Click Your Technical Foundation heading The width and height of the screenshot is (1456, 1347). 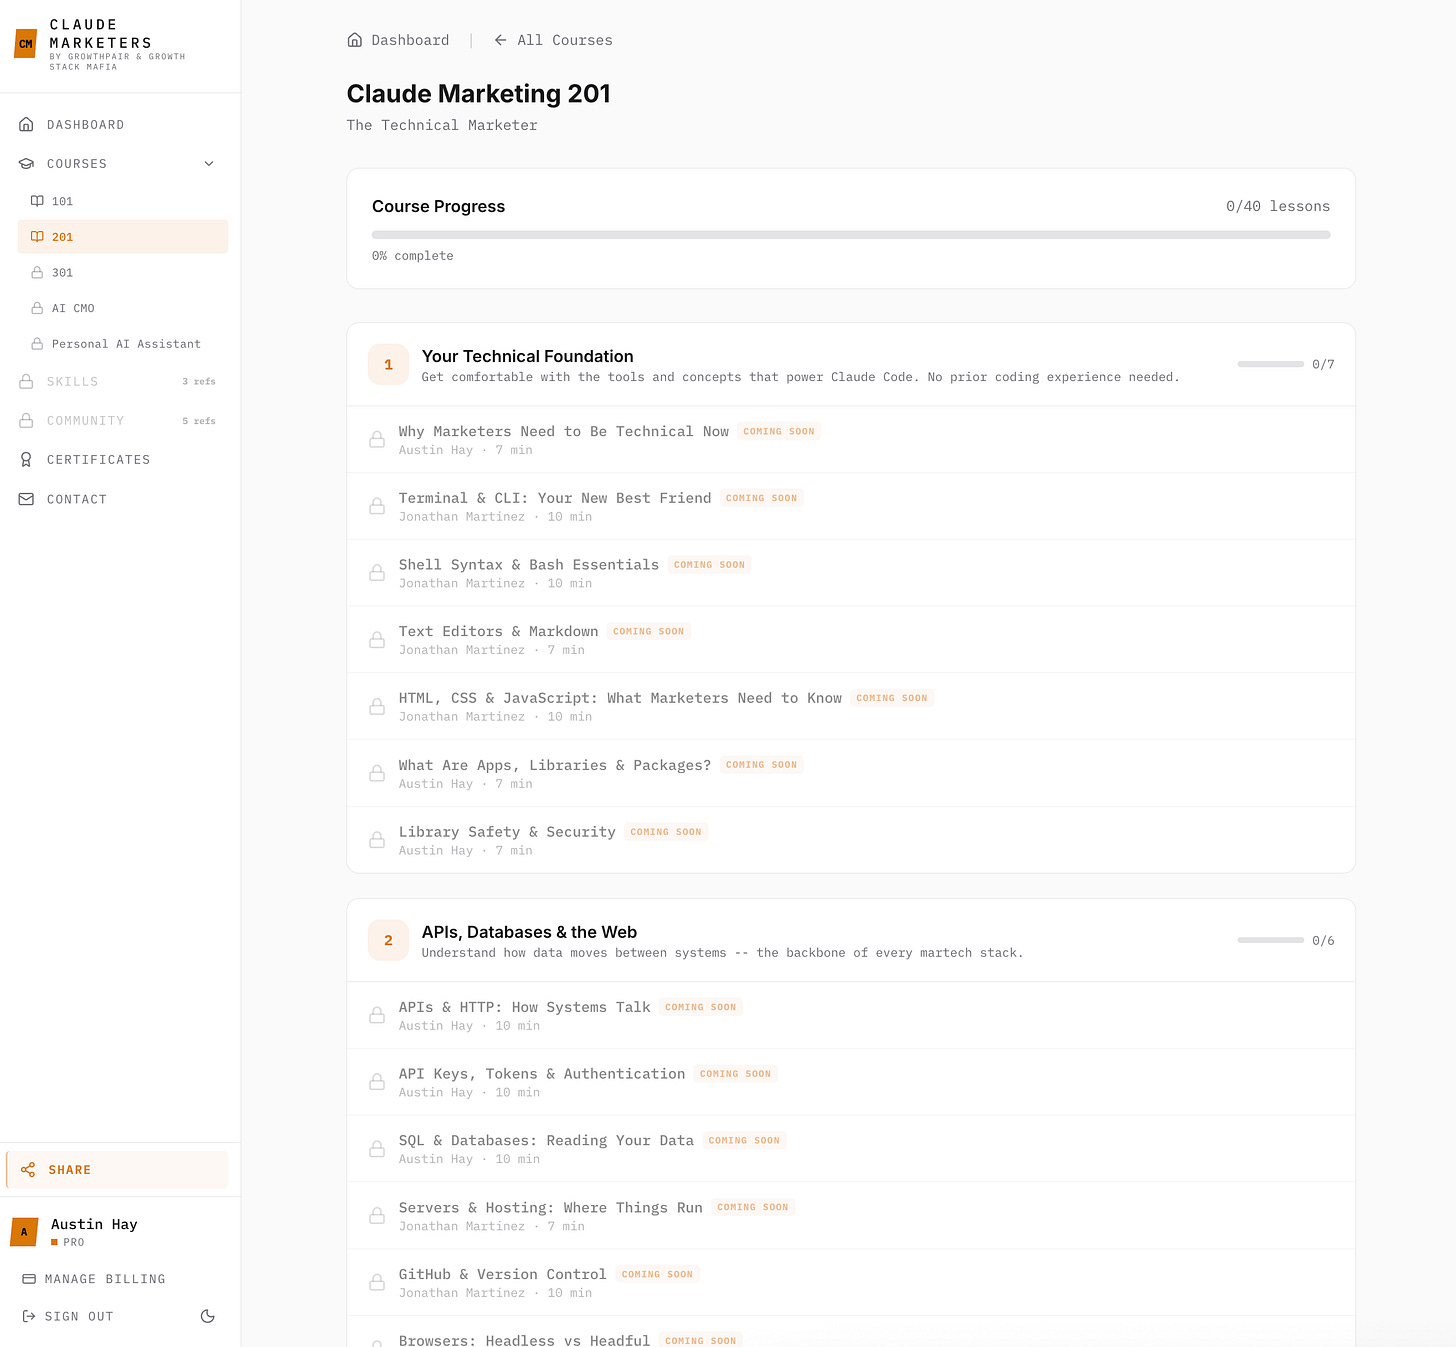coord(527,356)
